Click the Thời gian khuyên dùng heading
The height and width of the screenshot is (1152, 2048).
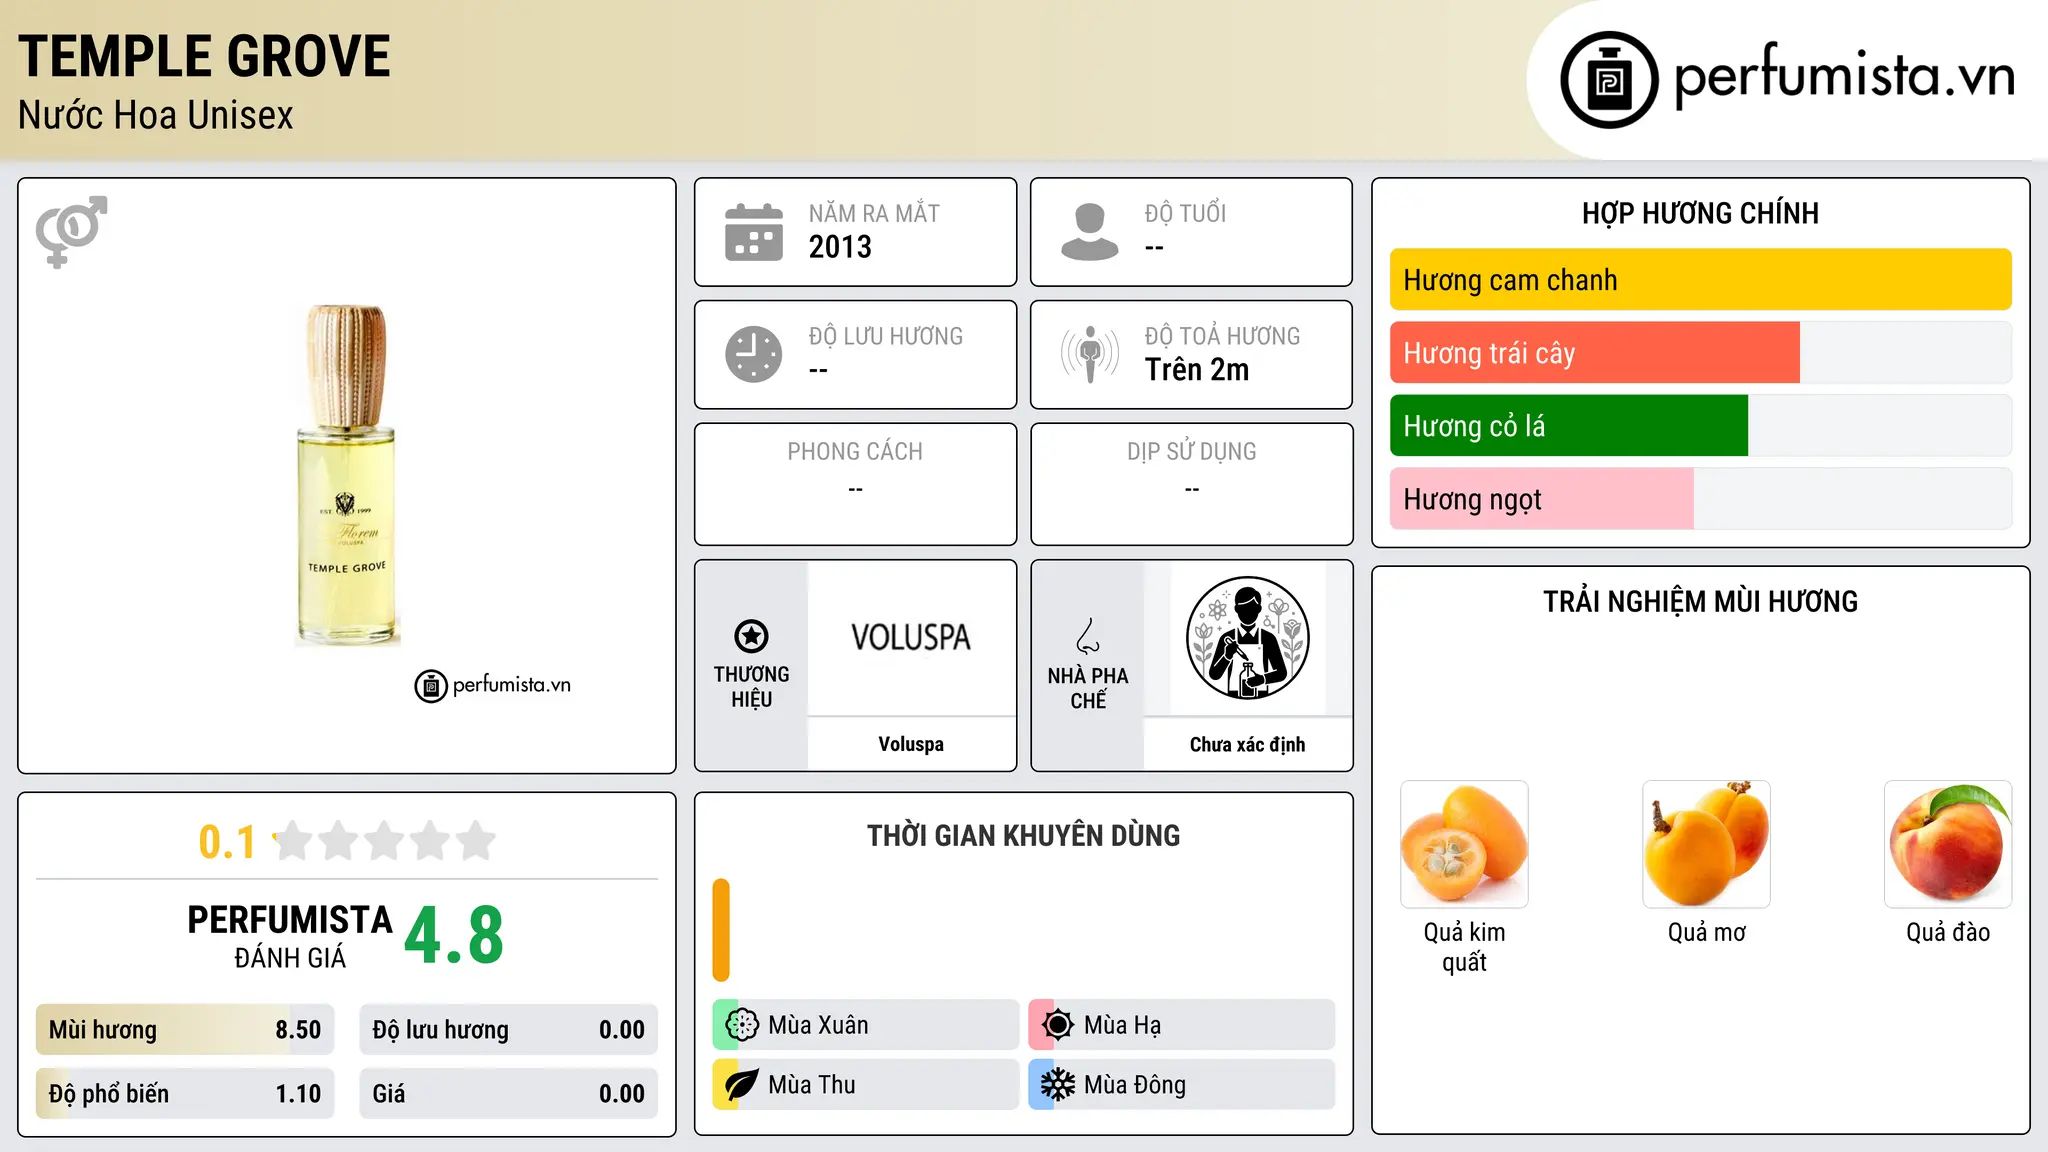coord(1023,836)
